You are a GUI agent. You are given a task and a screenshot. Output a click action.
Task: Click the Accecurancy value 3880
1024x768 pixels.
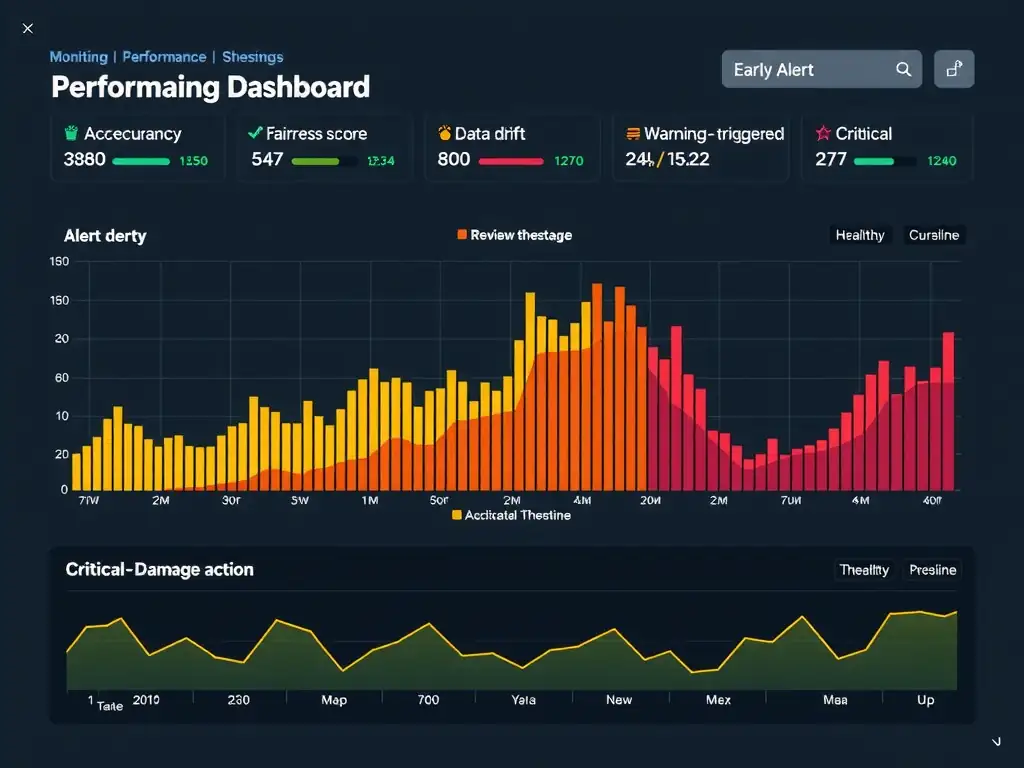[x=84, y=159]
